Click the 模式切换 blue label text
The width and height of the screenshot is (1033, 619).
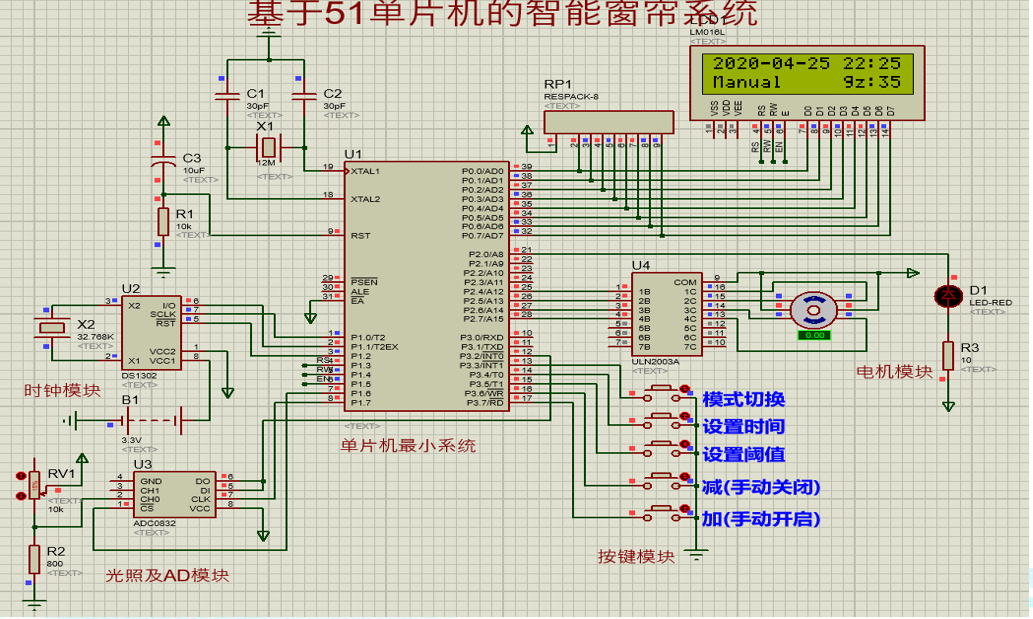743,400
